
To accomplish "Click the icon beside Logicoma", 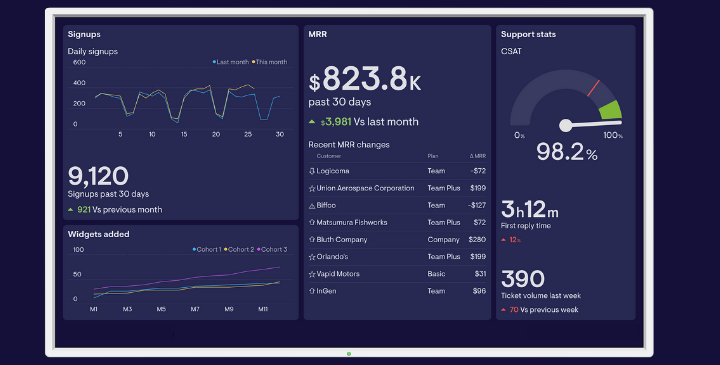I will (x=312, y=171).
